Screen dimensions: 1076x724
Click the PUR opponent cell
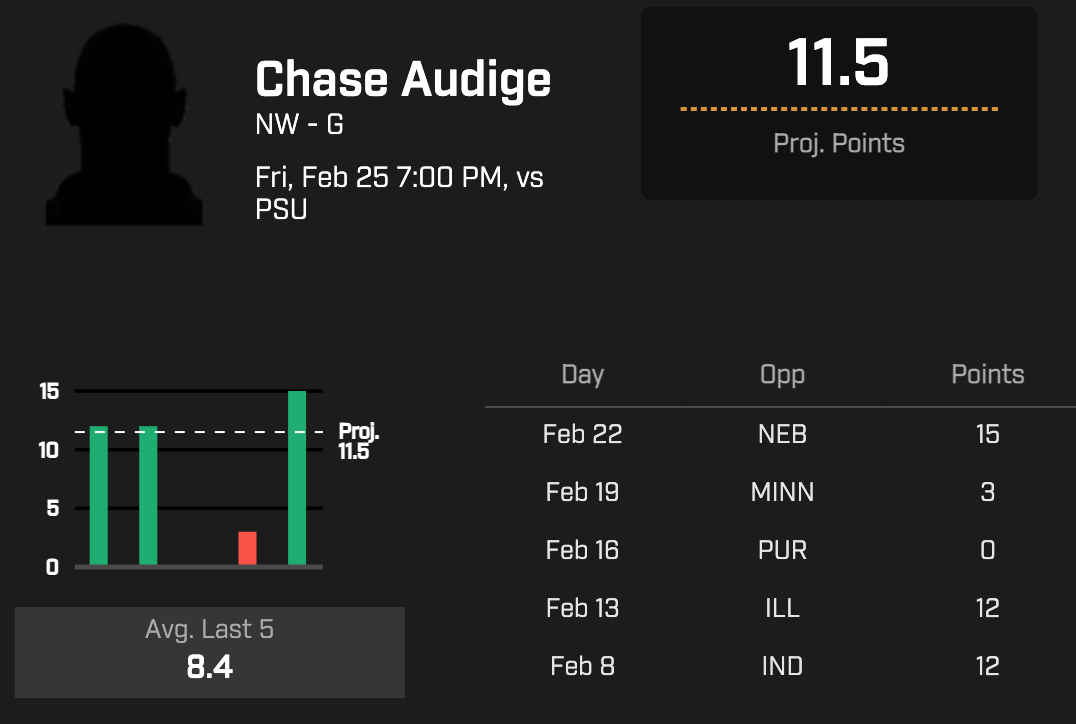[x=782, y=550]
